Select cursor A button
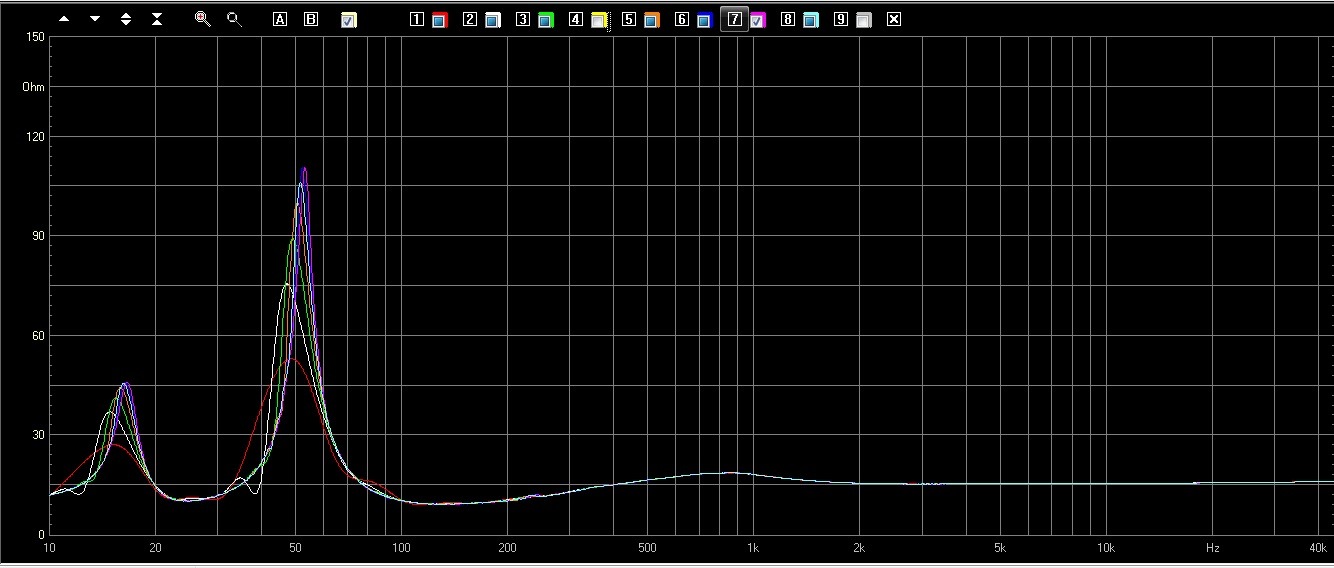This screenshot has width=1334, height=568. click(x=280, y=19)
